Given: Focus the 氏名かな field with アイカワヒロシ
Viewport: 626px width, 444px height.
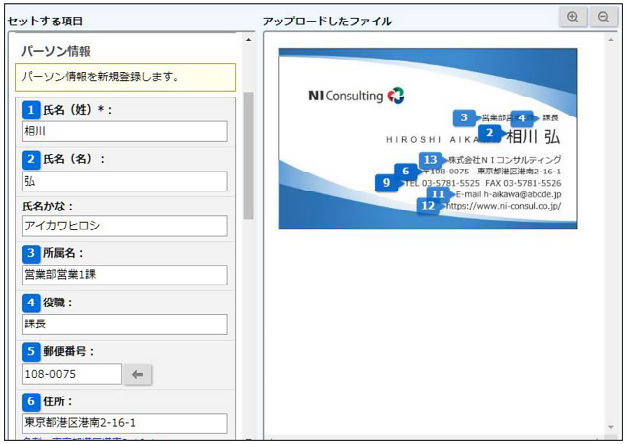Looking at the screenshot, I should coord(124,225).
